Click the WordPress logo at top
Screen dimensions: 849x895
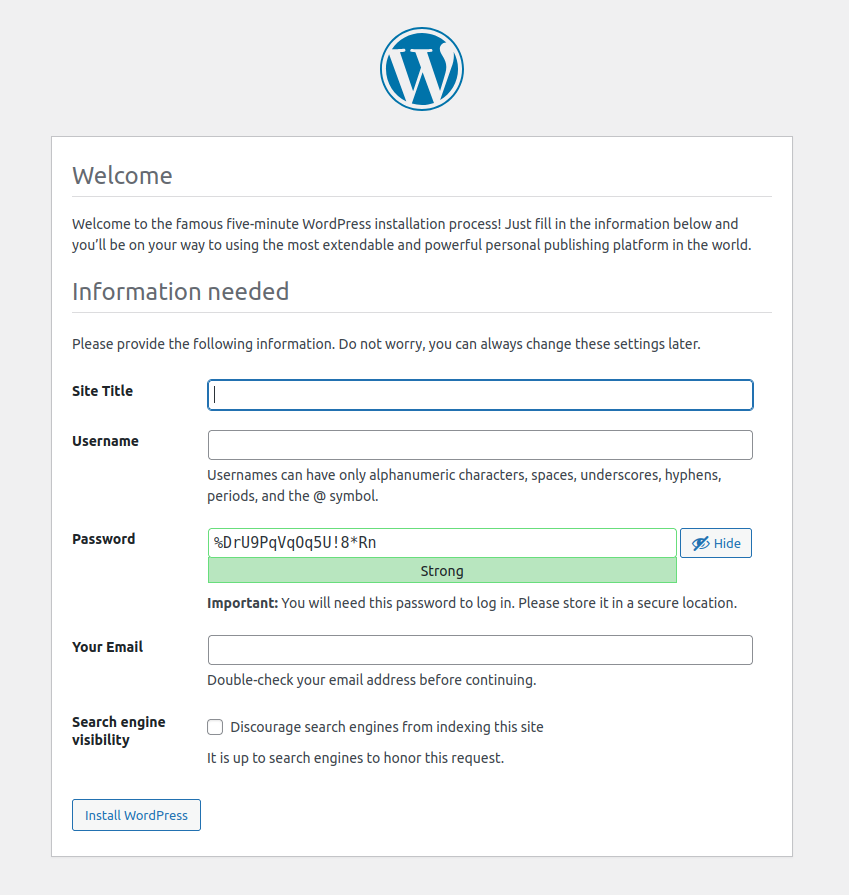[421, 68]
